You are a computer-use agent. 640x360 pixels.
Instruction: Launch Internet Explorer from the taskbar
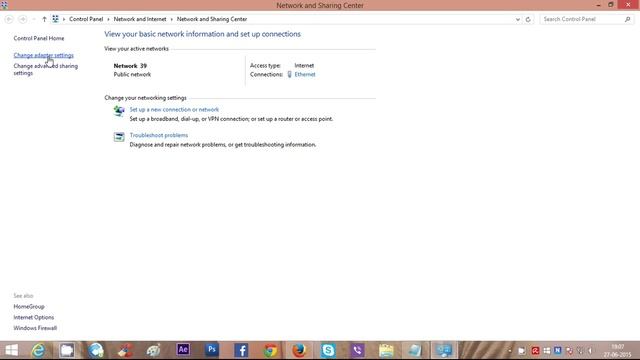pyautogui.click(x=38, y=350)
